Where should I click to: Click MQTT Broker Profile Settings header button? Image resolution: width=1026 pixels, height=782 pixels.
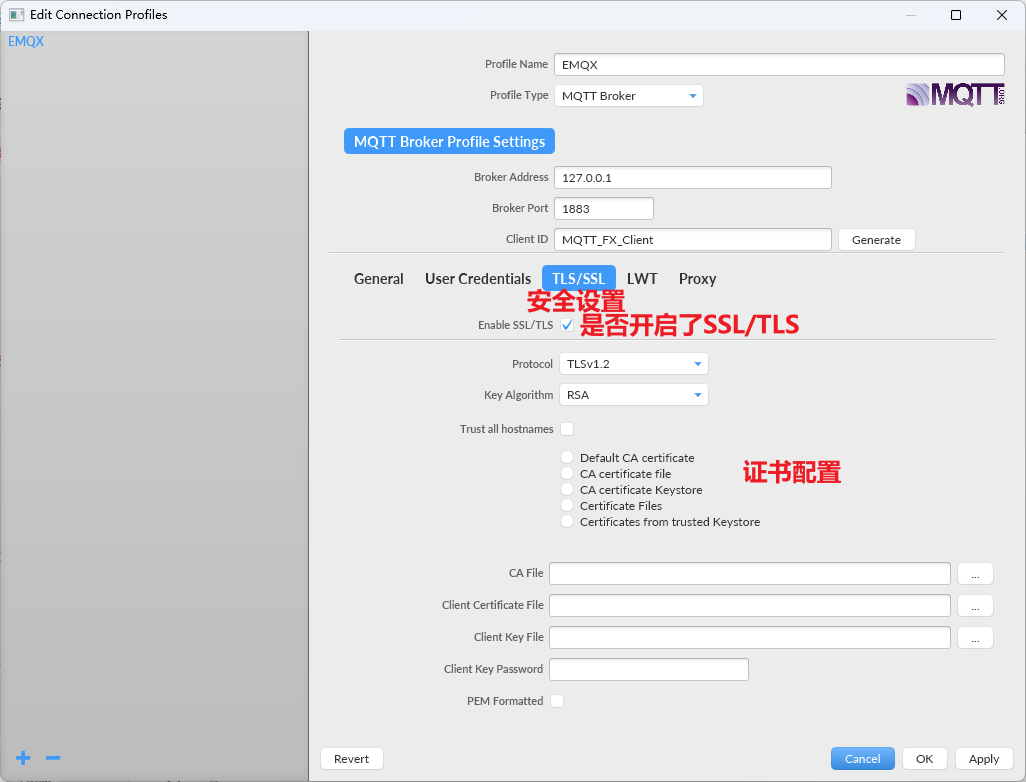tap(450, 141)
